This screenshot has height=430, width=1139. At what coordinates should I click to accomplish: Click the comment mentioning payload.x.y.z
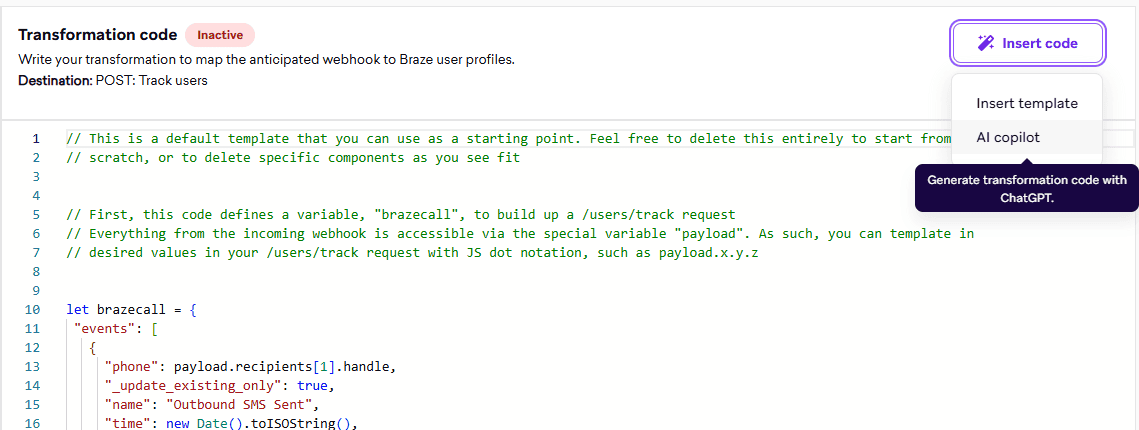[x=412, y=253]
